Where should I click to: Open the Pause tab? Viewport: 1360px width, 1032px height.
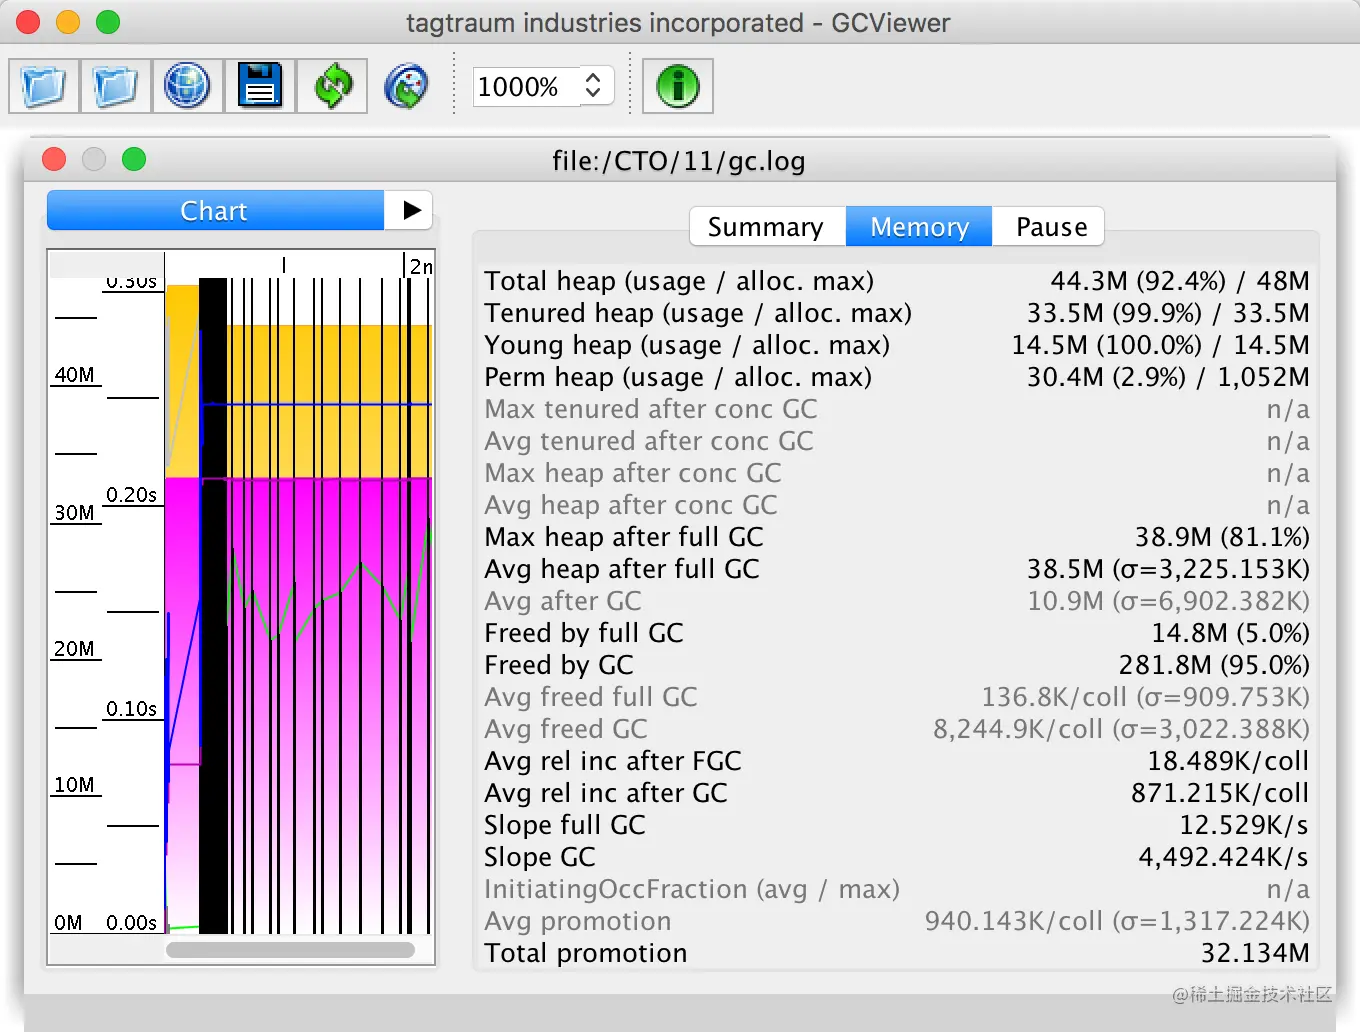point(1050,227)
